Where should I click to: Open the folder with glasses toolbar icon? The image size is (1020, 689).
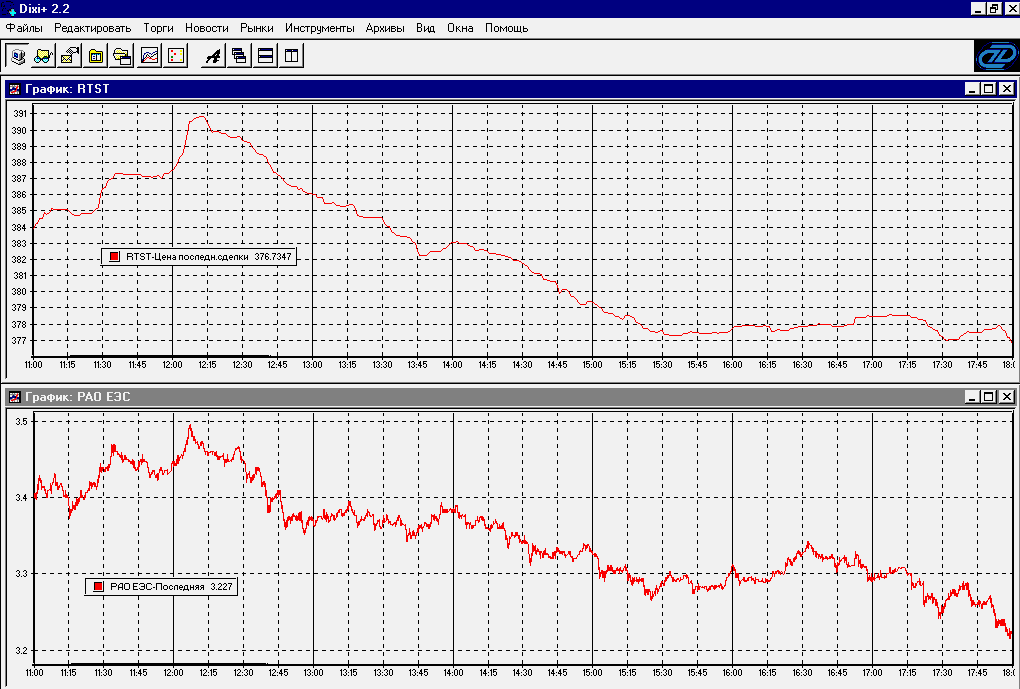point(44,56)
